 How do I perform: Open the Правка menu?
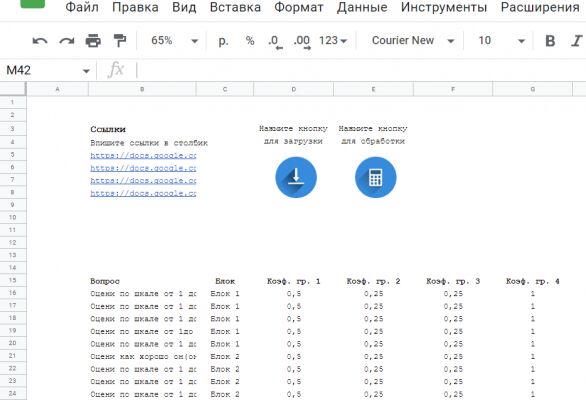coord(135,7)
